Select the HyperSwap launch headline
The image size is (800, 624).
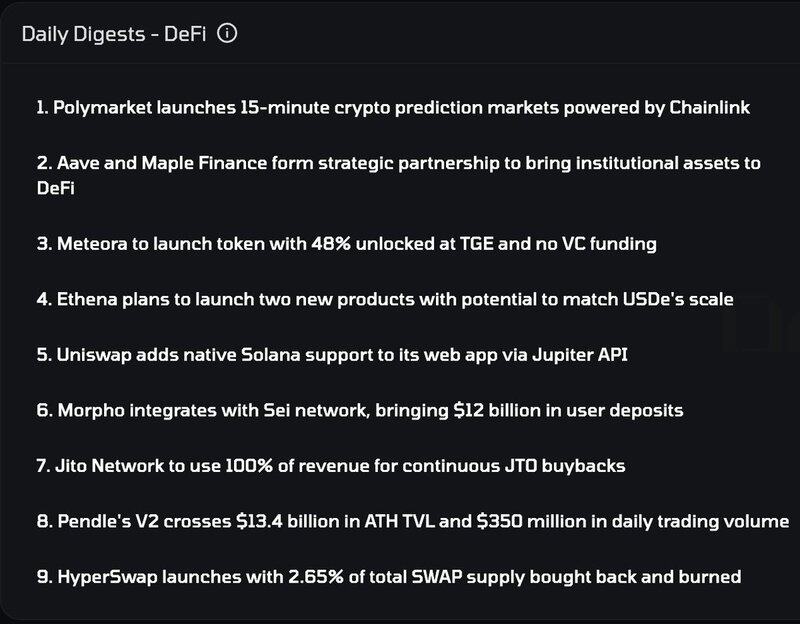tap(387, 577)
